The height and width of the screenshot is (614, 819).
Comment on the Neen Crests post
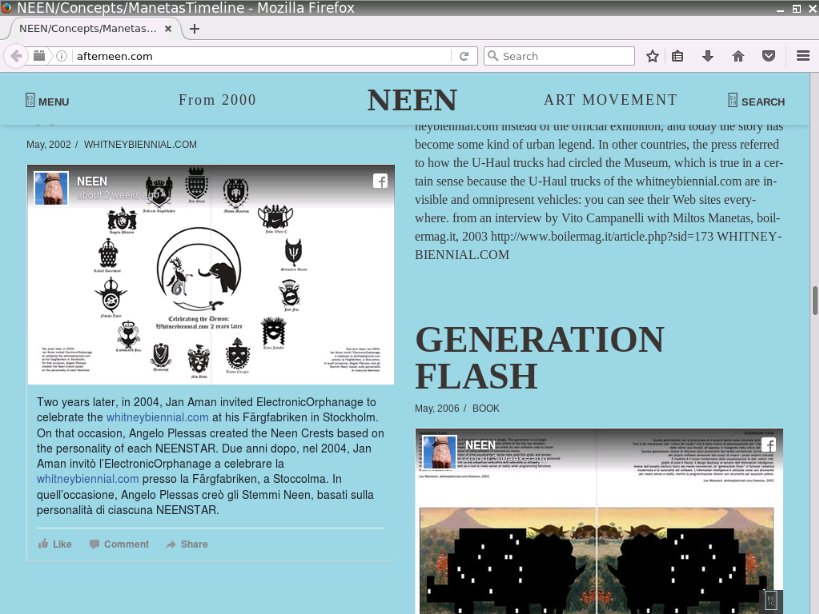(x=119, y=544)
